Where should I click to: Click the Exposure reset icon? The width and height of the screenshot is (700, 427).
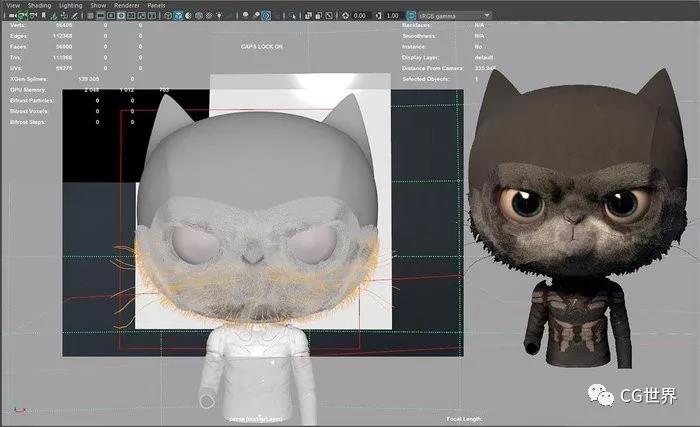click(x=346, y=16)
